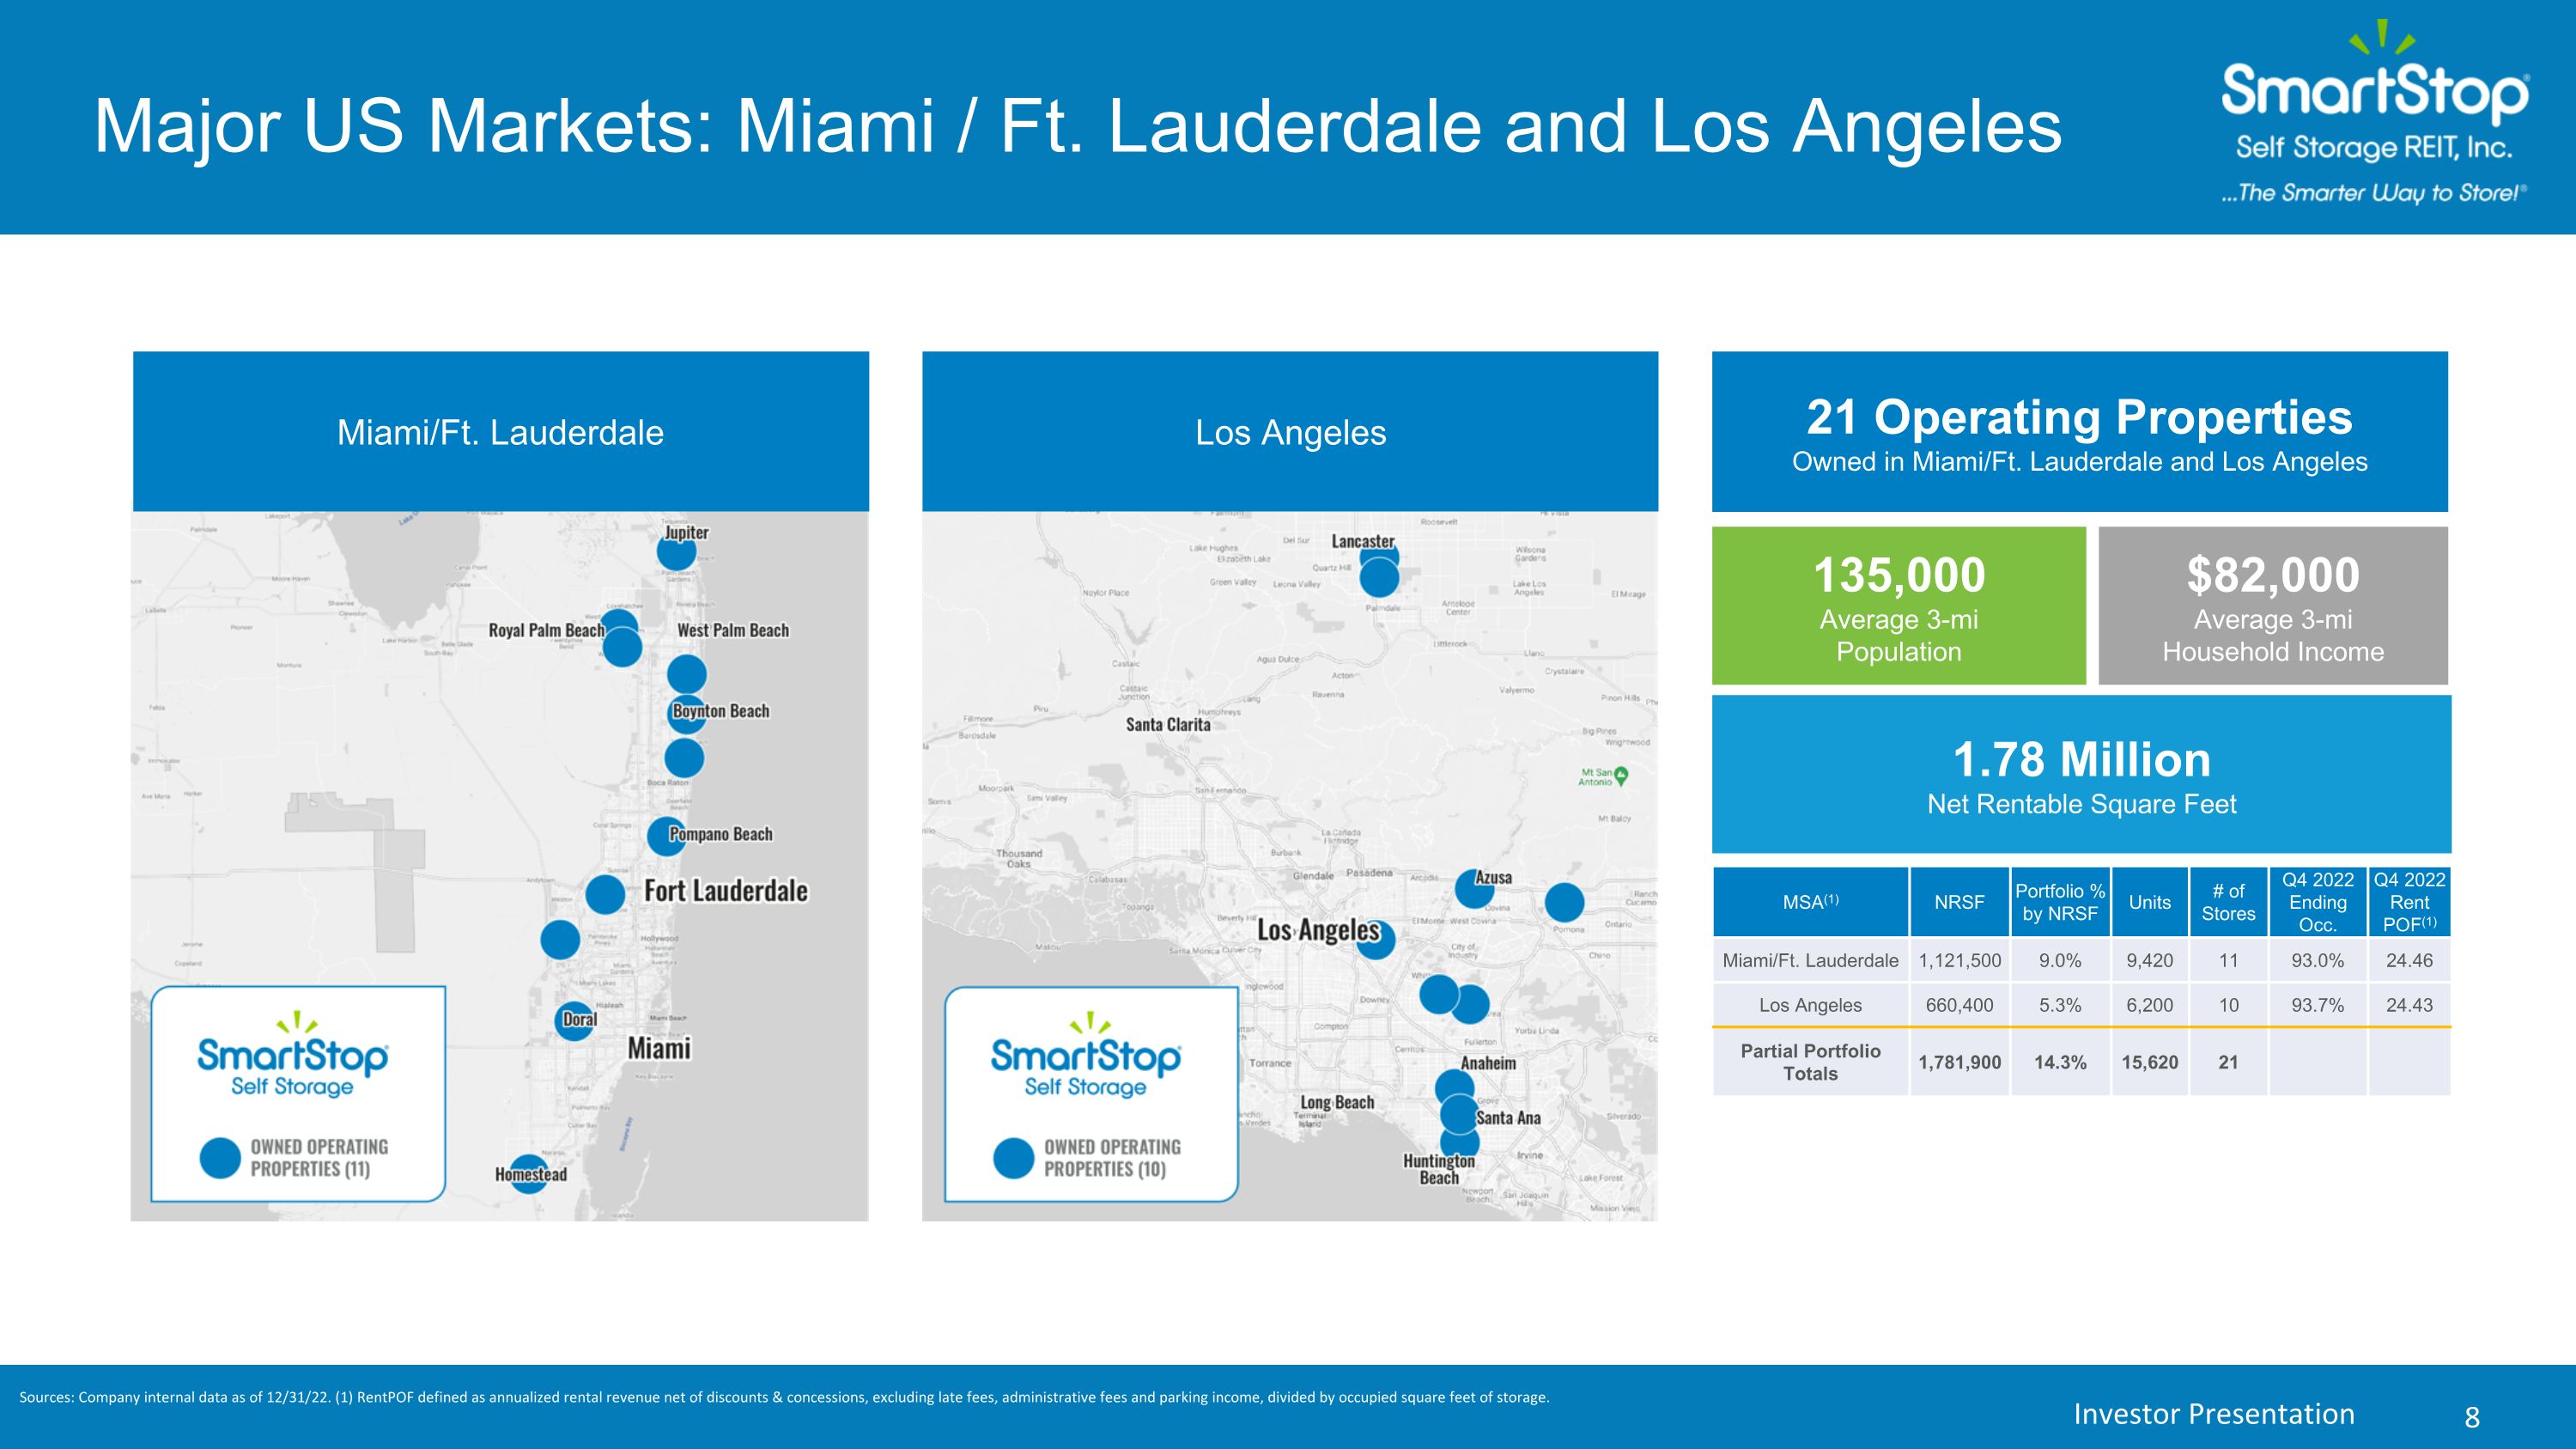Click the Long Beach map label
The height and width of the screenshot is (1449, 2576).
pyautogui.click(x=1337, y=1102)
